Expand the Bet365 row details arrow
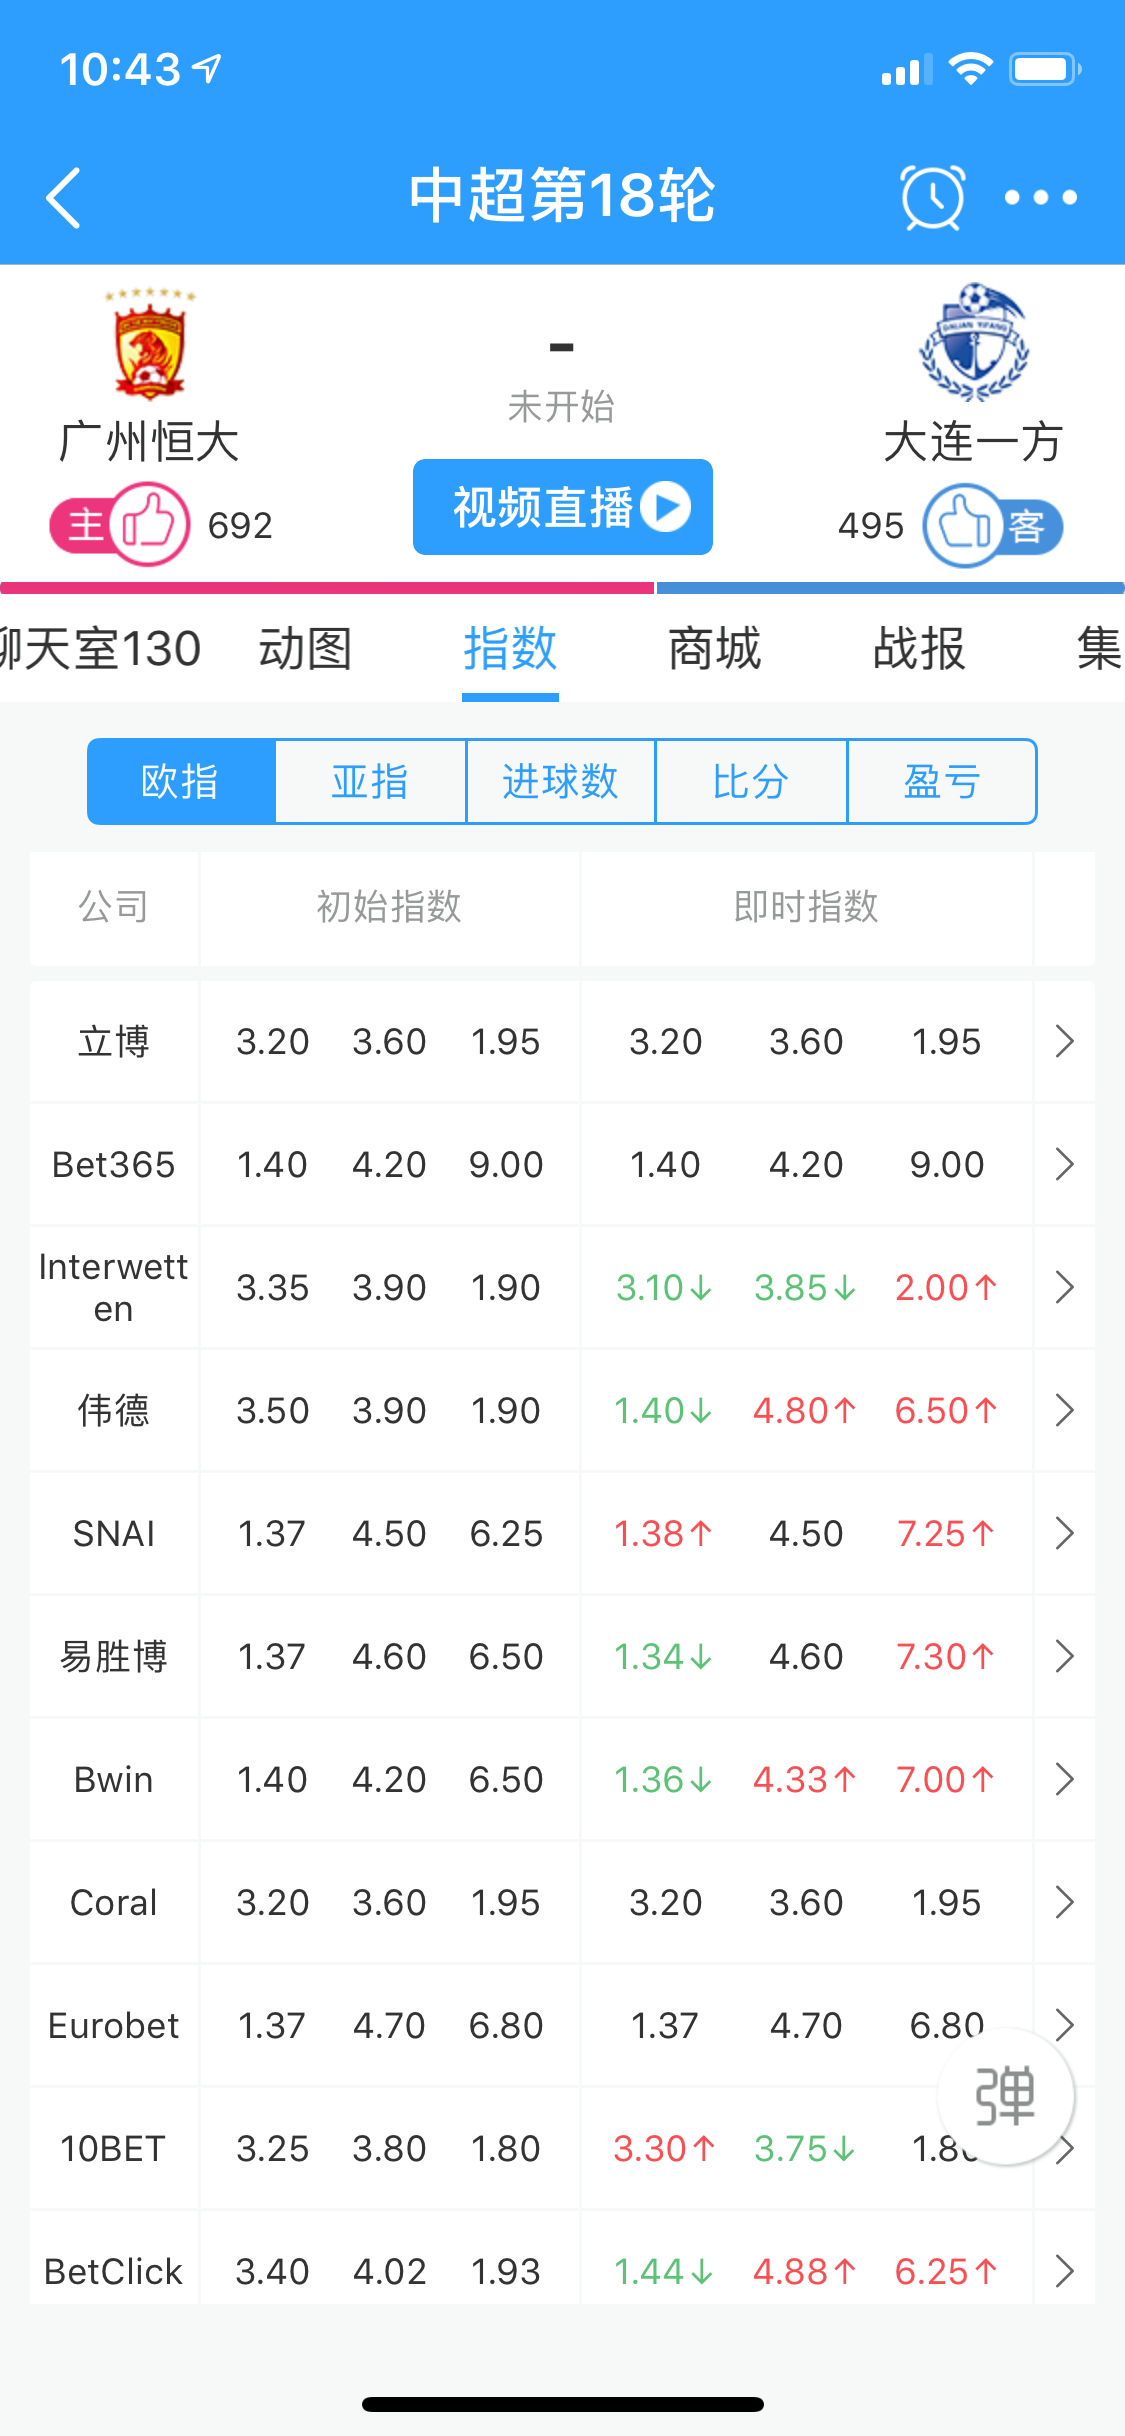Viewport: 1125px width, 2436px height. pyautogui.click(x=1064, y=1164)
